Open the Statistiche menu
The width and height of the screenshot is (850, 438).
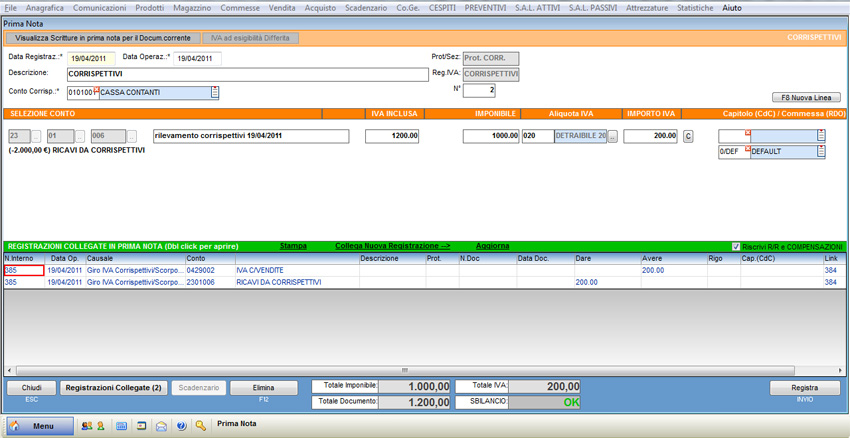(x=695, y=8)
